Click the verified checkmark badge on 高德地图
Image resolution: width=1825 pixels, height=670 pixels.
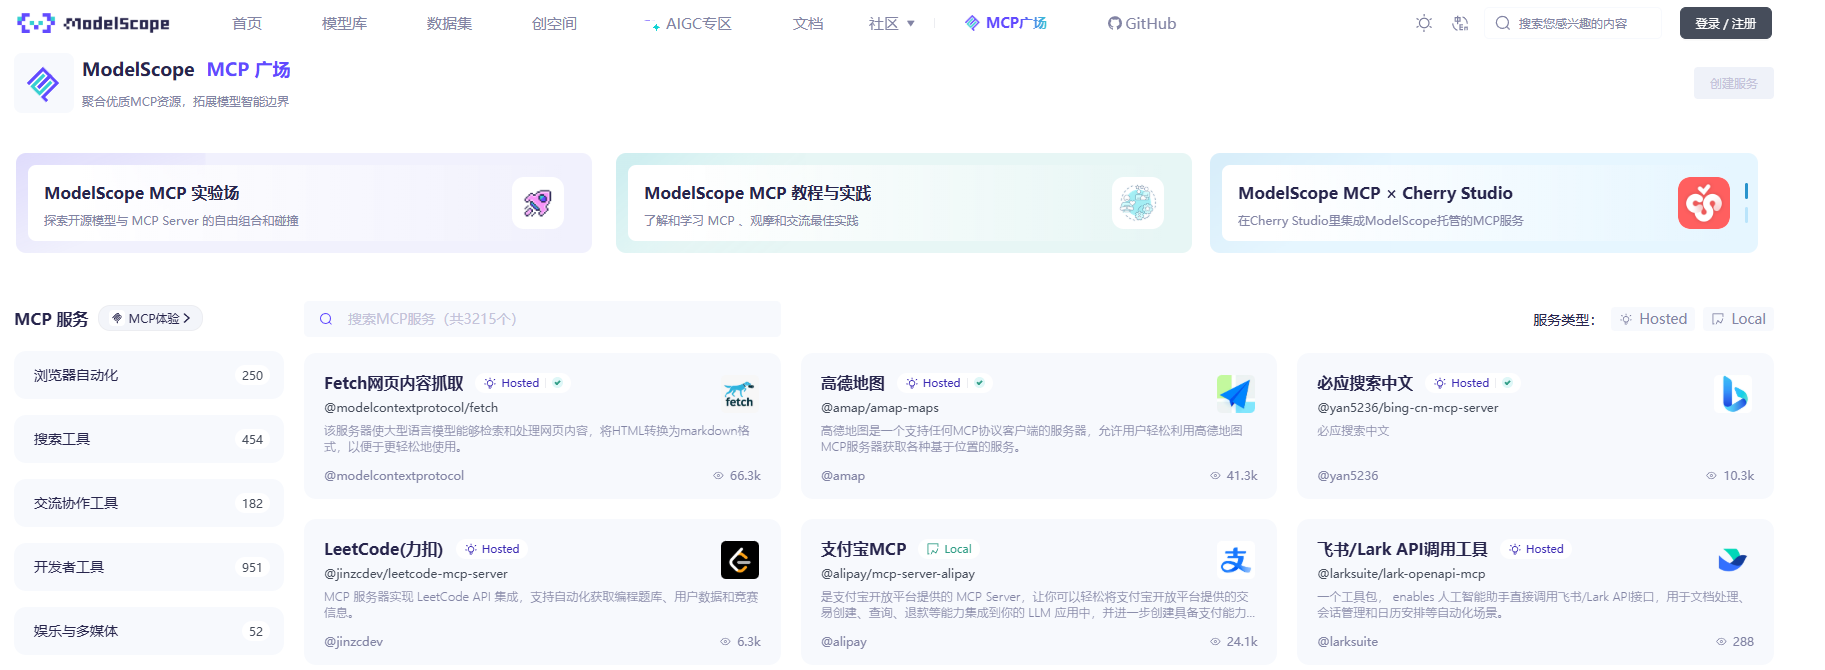pyautogui.click(x=980, y=383)
